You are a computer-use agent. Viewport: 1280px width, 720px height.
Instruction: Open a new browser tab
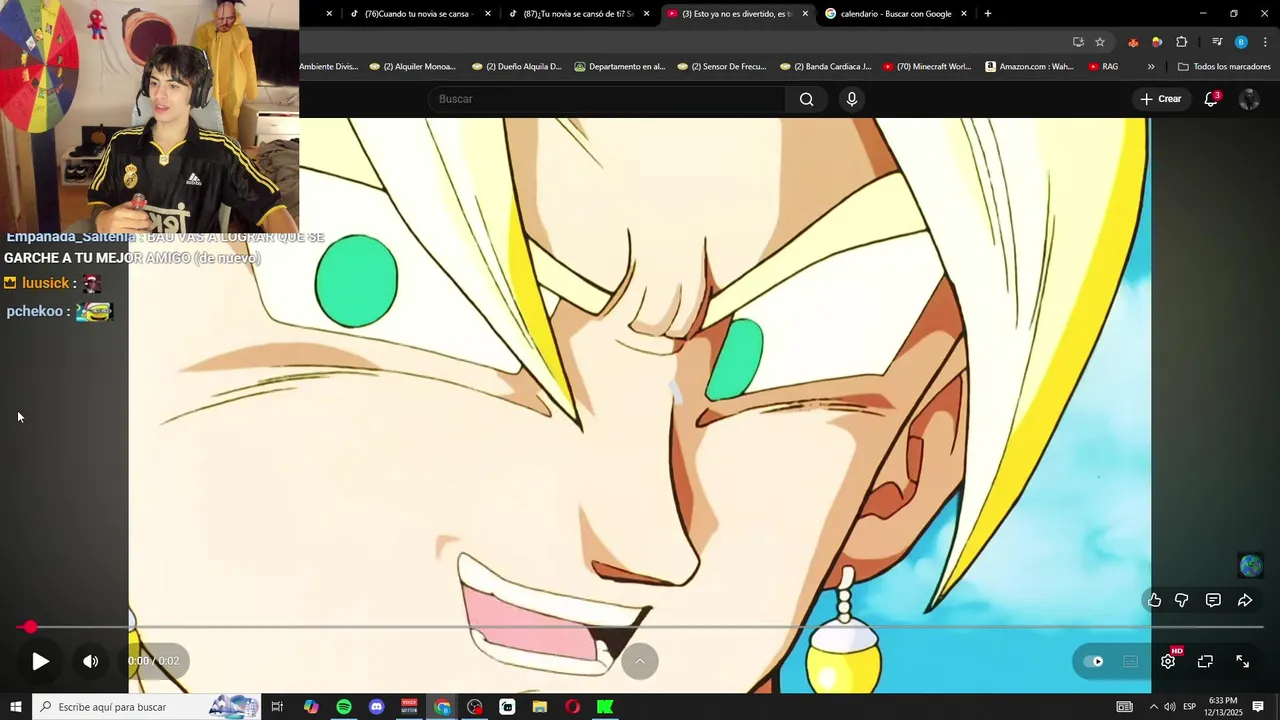point(988,14)
